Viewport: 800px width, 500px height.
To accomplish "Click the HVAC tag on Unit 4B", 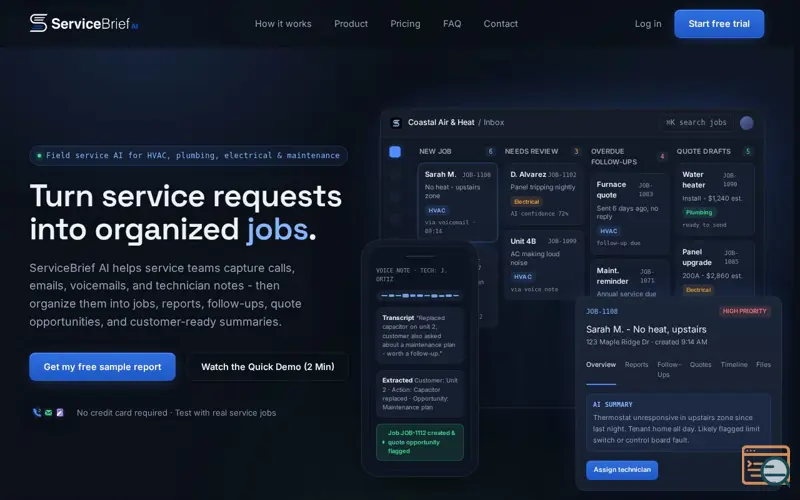I will click(522, 277).
